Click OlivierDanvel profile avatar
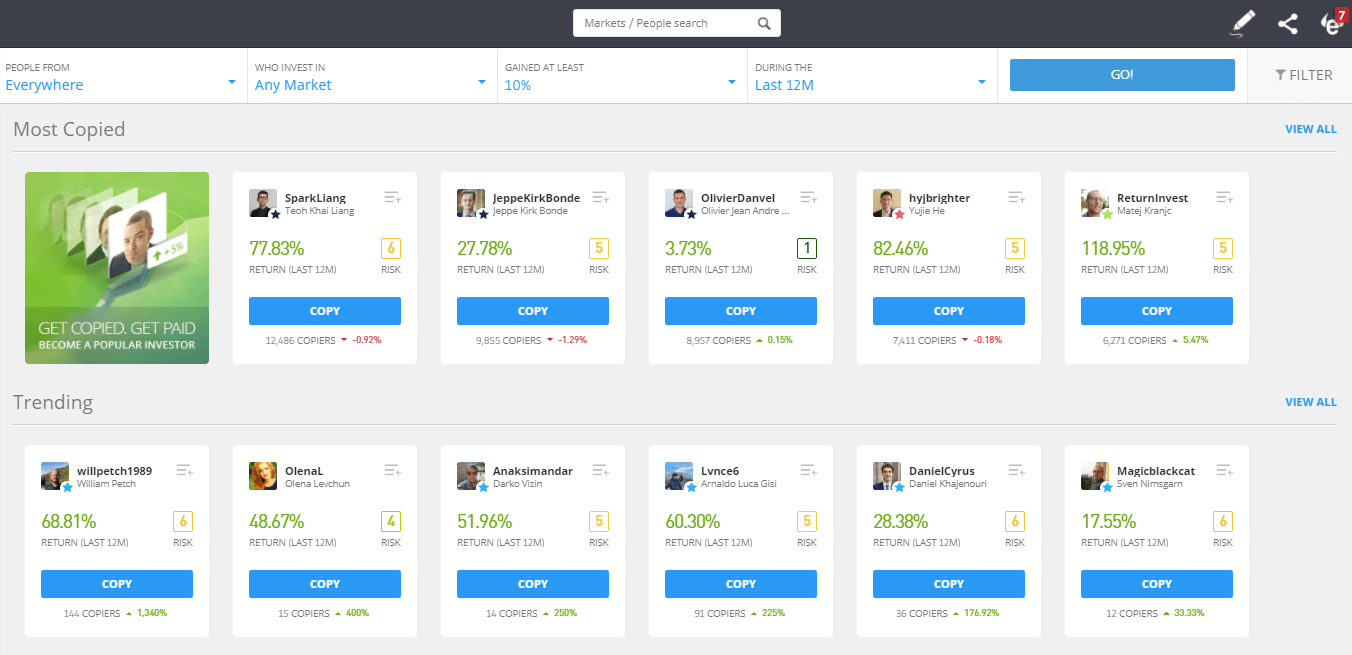 (679, 203)
